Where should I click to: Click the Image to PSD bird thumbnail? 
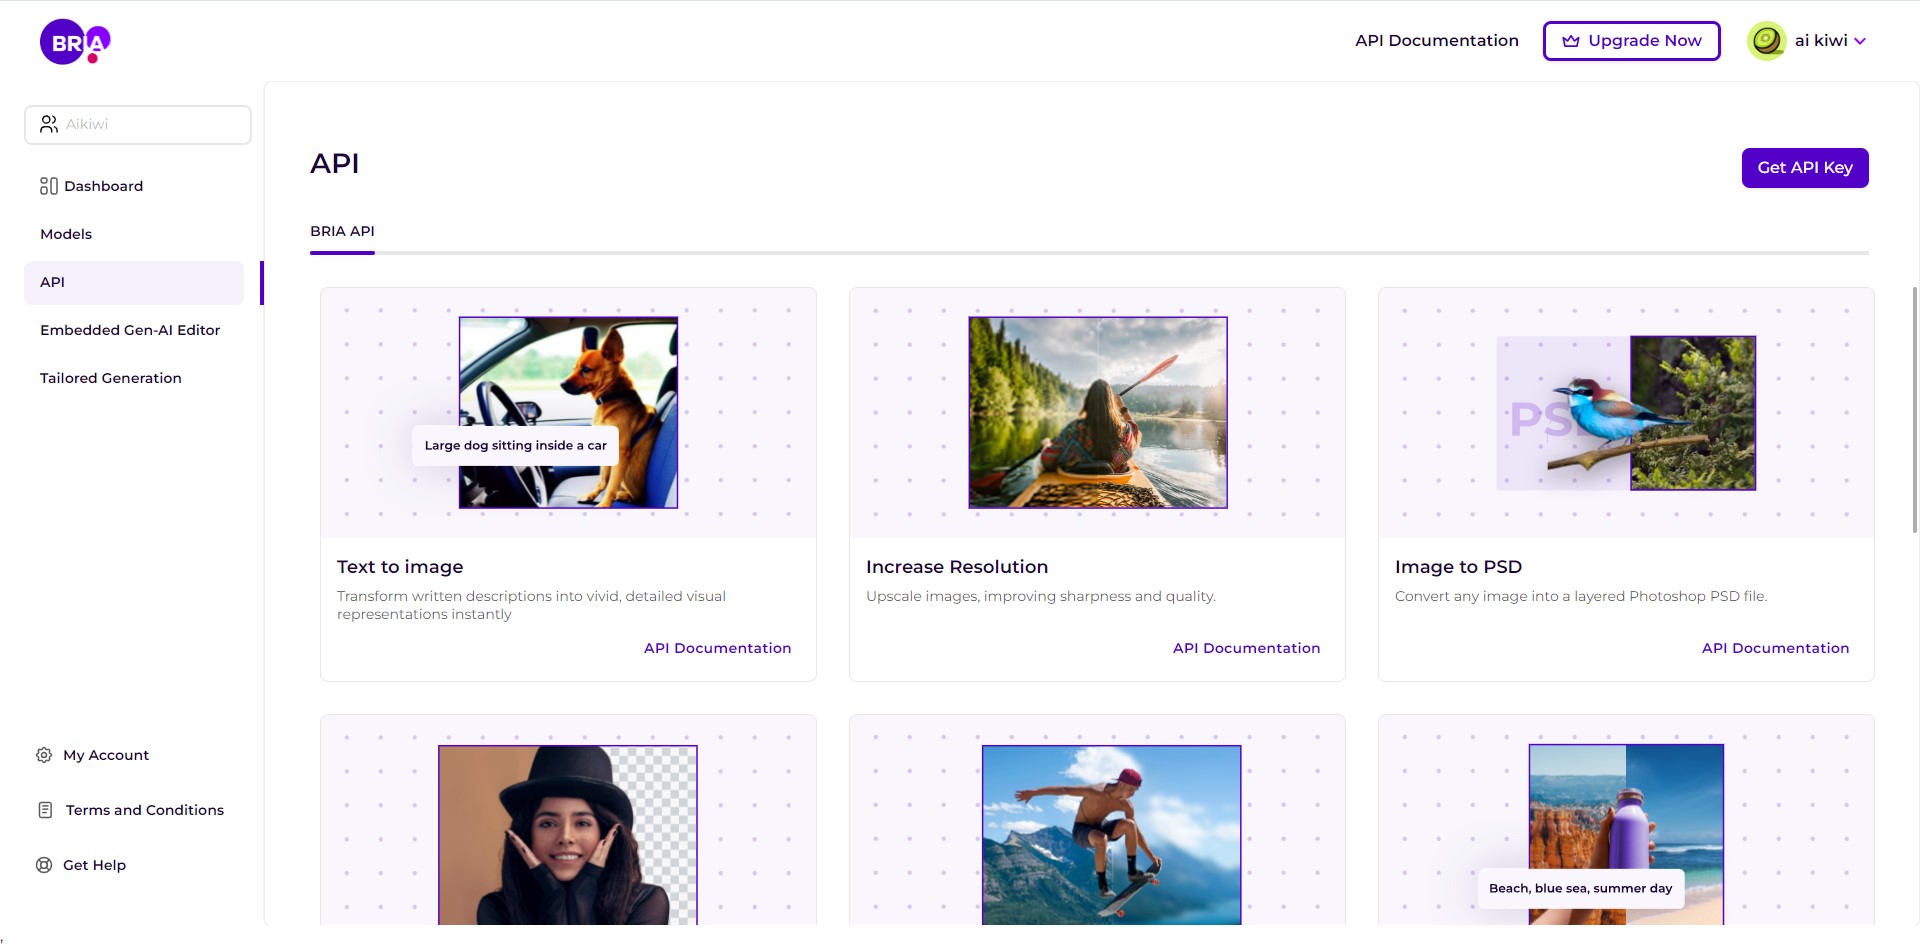(x=1626, y=413)
